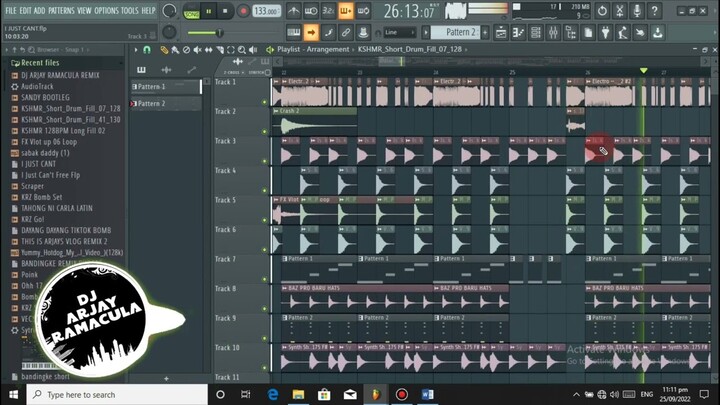720x405 pixels.
Task: Select the Playlist delete tool
Action: coord(186,50)
